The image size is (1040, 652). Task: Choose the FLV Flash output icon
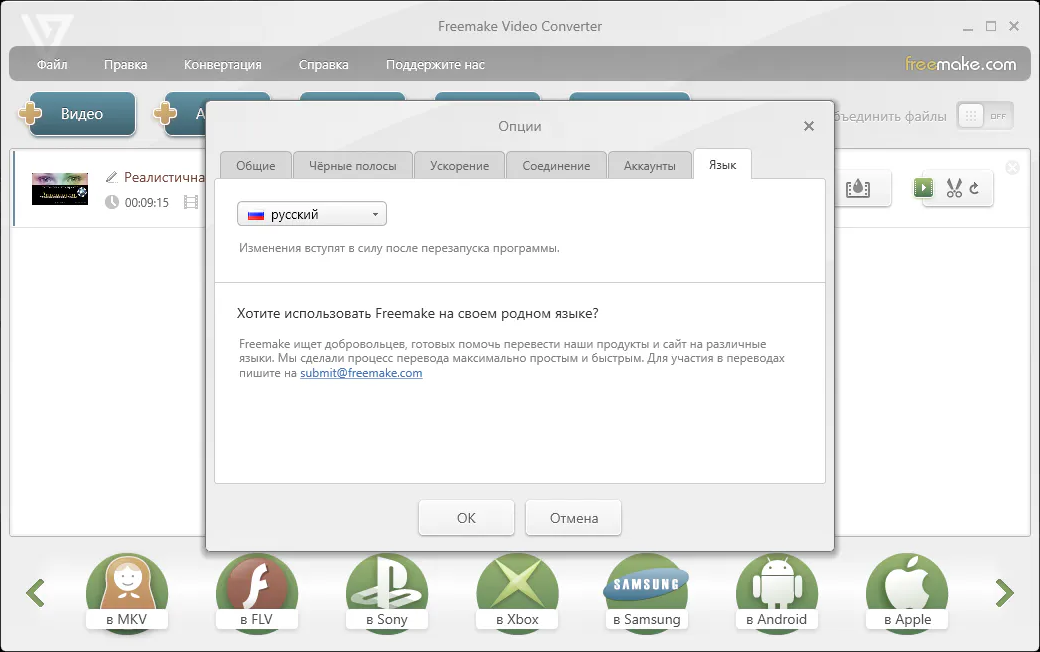tap(257, 592)
